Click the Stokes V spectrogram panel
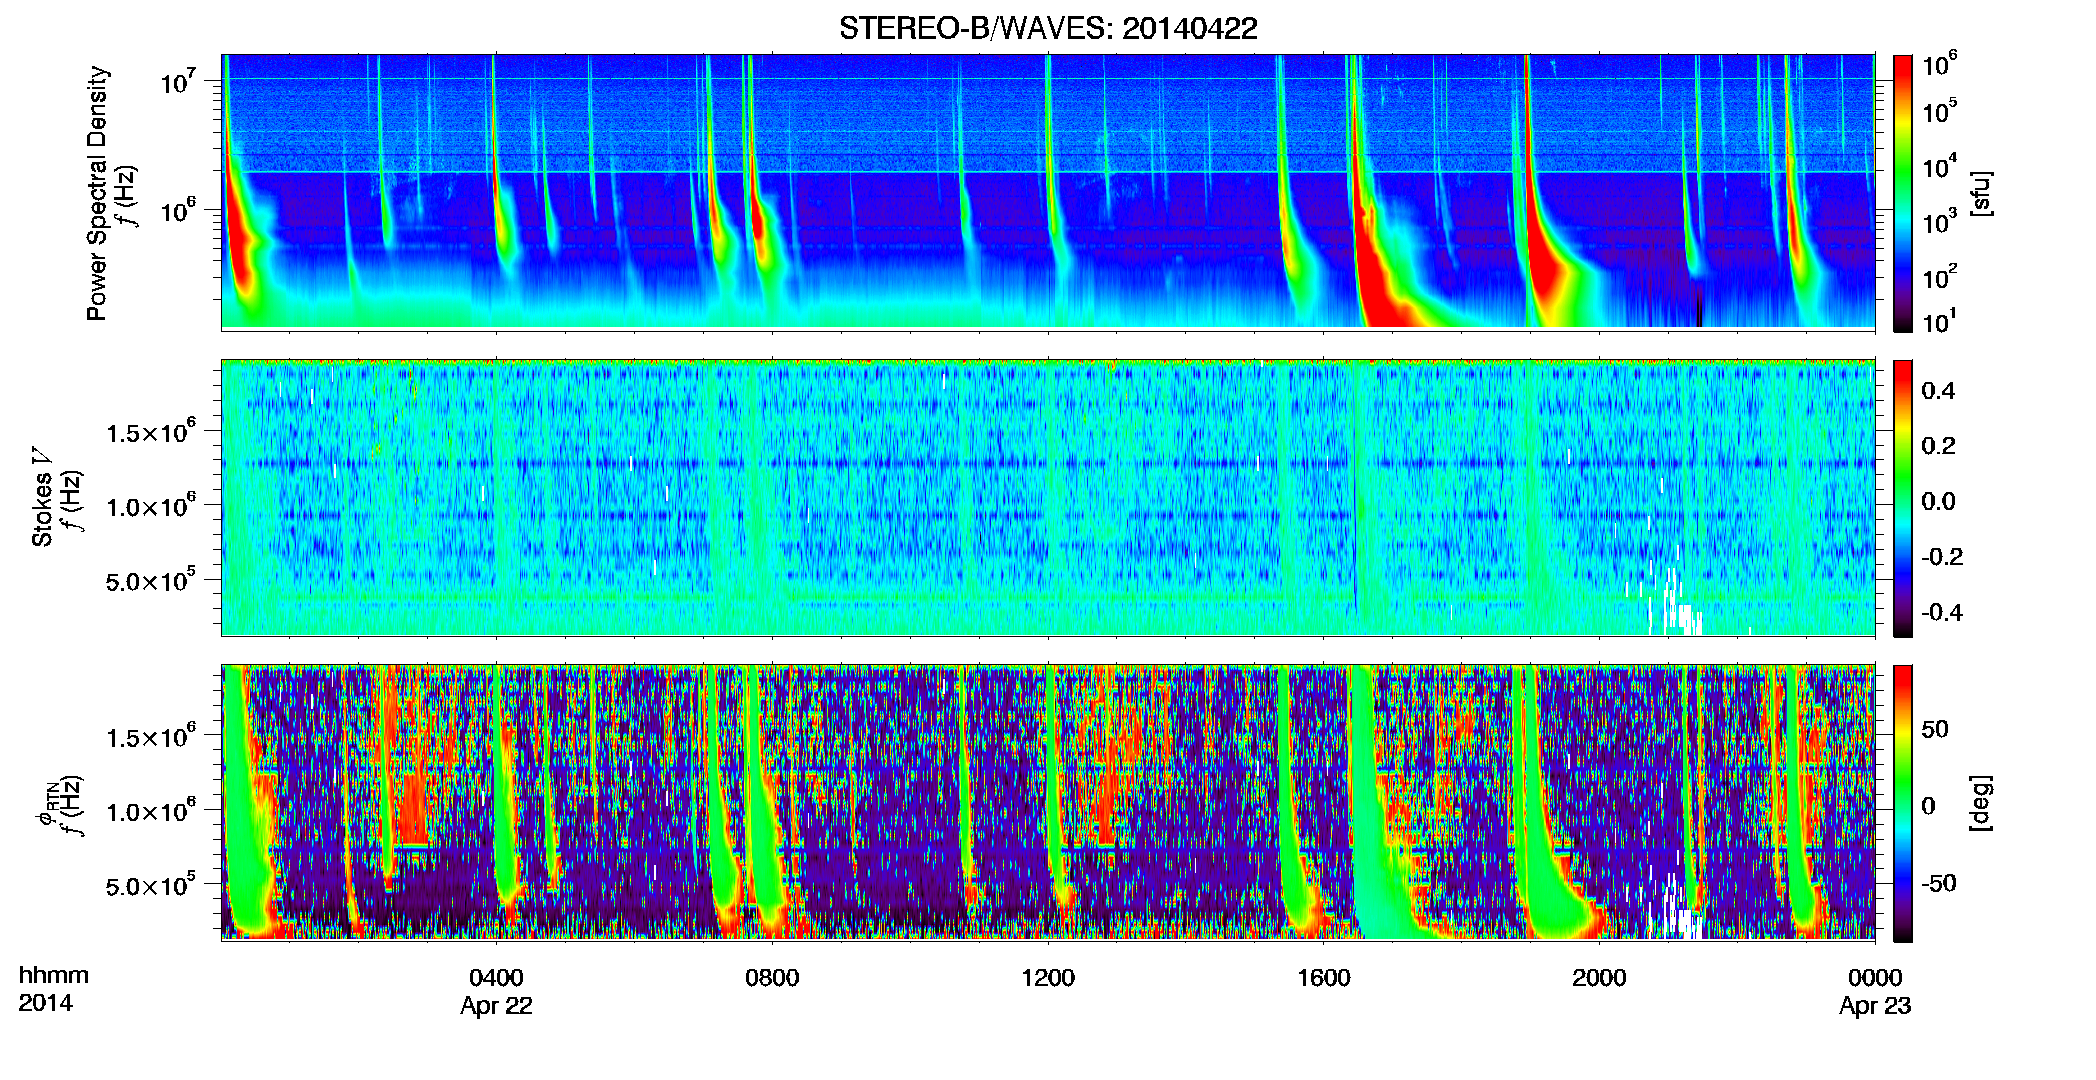Screen dimensions: 2096x1080 (1048, 498)
